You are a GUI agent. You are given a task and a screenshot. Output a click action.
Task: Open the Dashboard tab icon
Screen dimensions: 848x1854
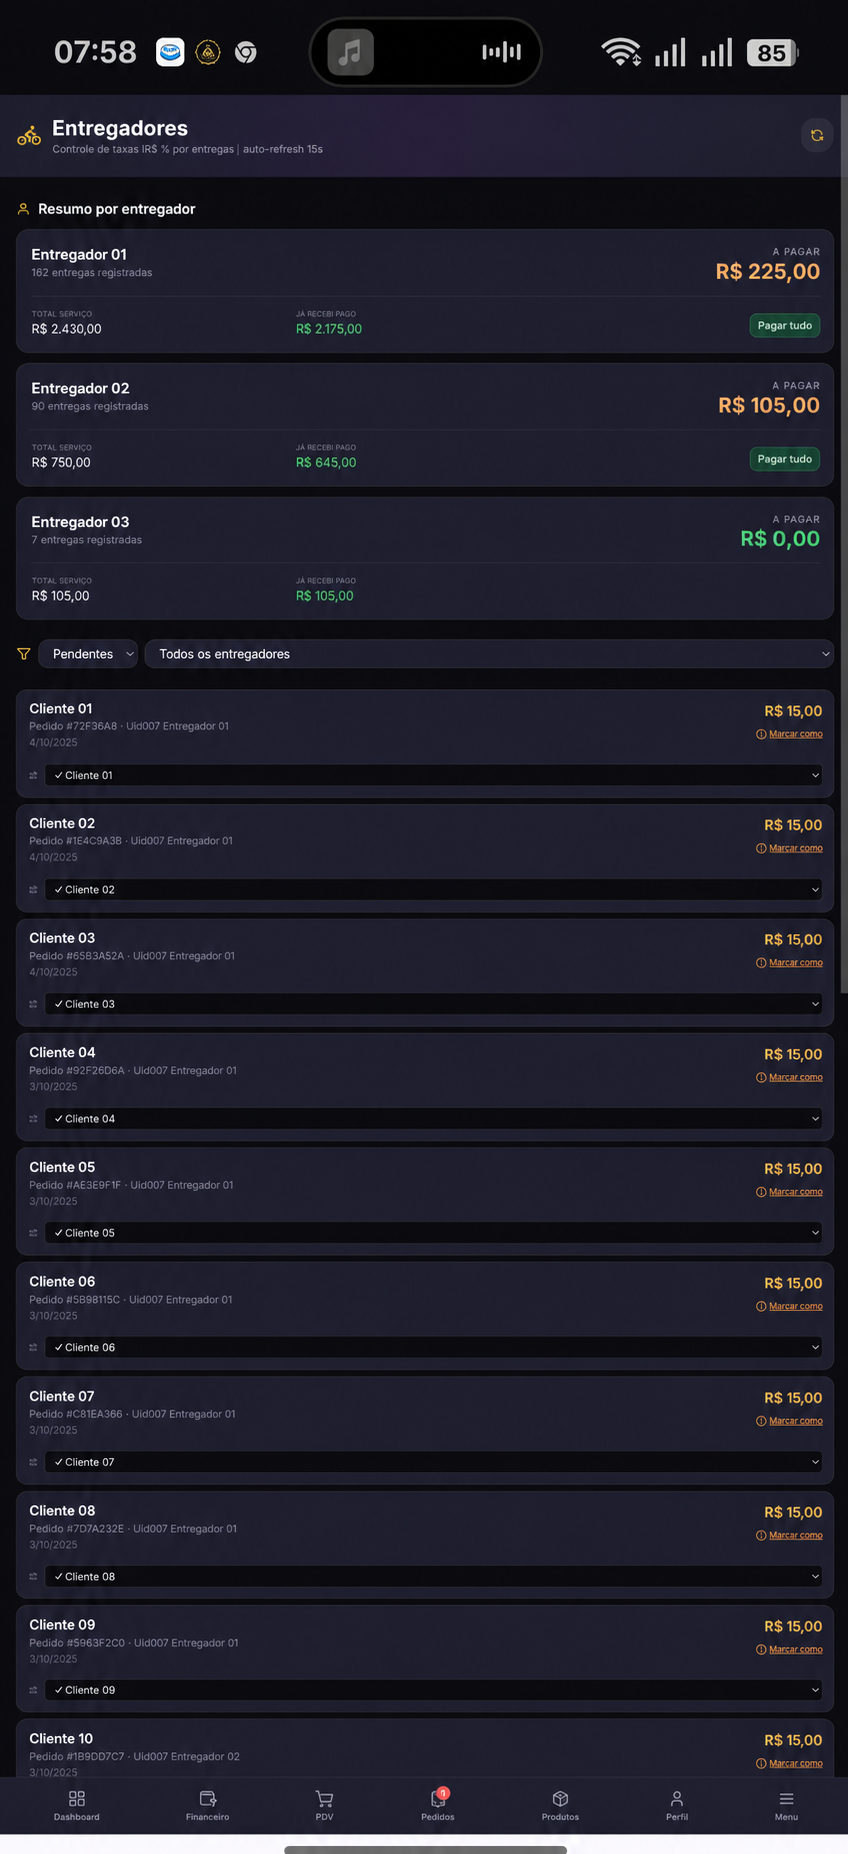(x=77, y=1798)
